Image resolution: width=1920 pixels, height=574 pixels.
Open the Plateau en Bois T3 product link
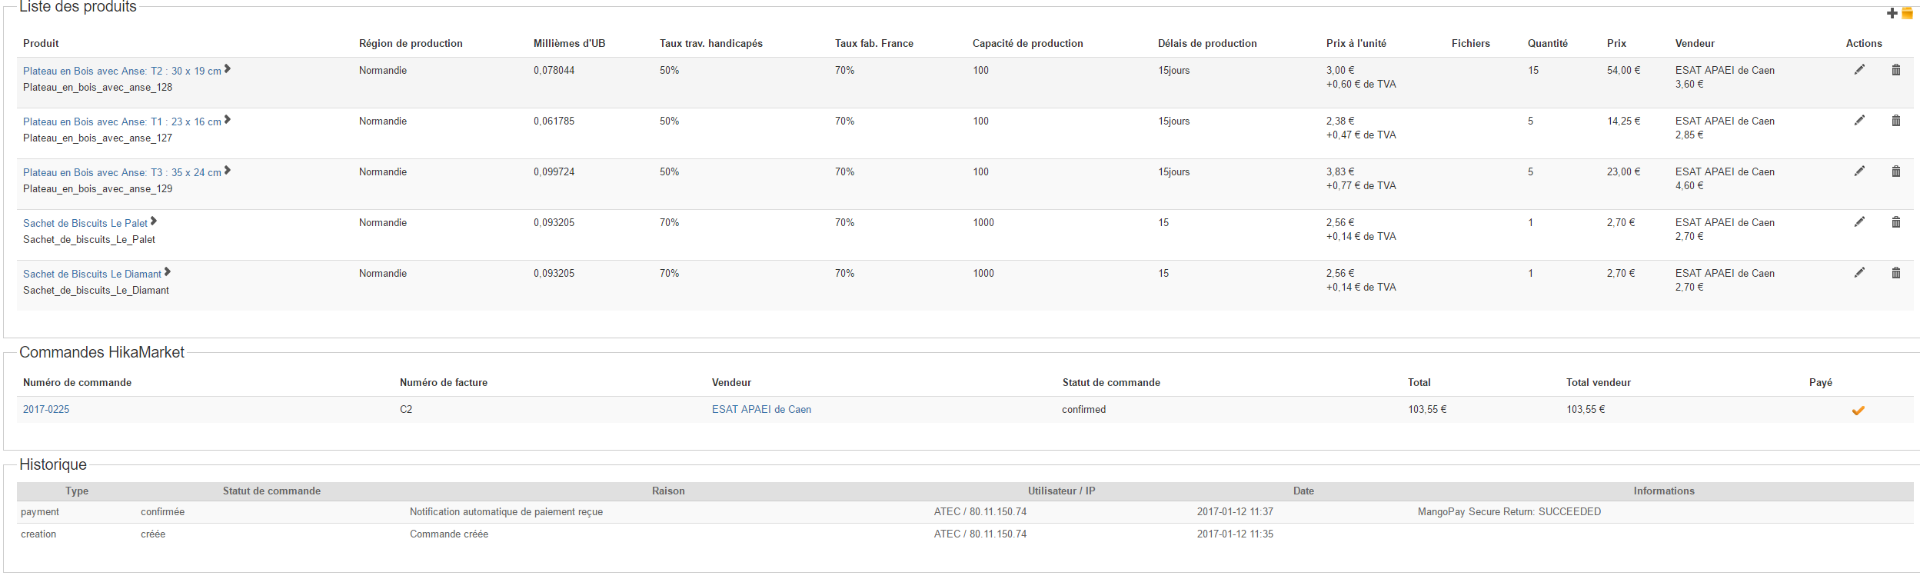(122, 173)
